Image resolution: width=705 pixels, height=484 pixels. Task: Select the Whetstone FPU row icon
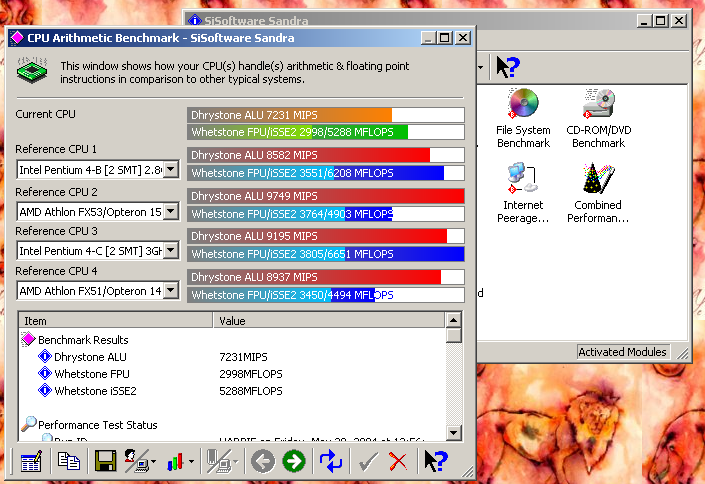45,373
